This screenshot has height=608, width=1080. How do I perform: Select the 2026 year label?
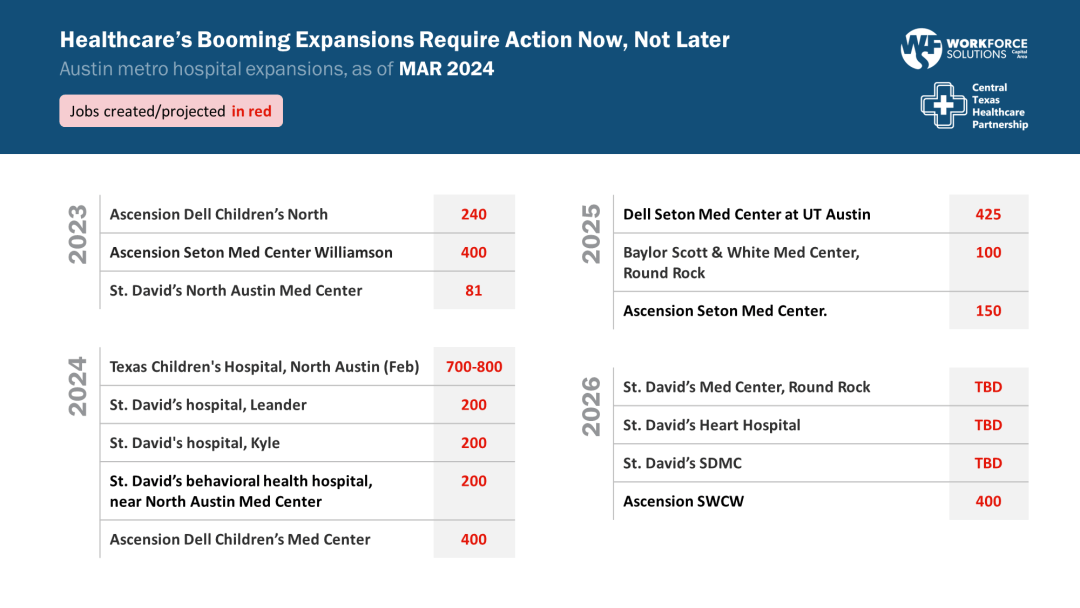click(x=591, y=406)
